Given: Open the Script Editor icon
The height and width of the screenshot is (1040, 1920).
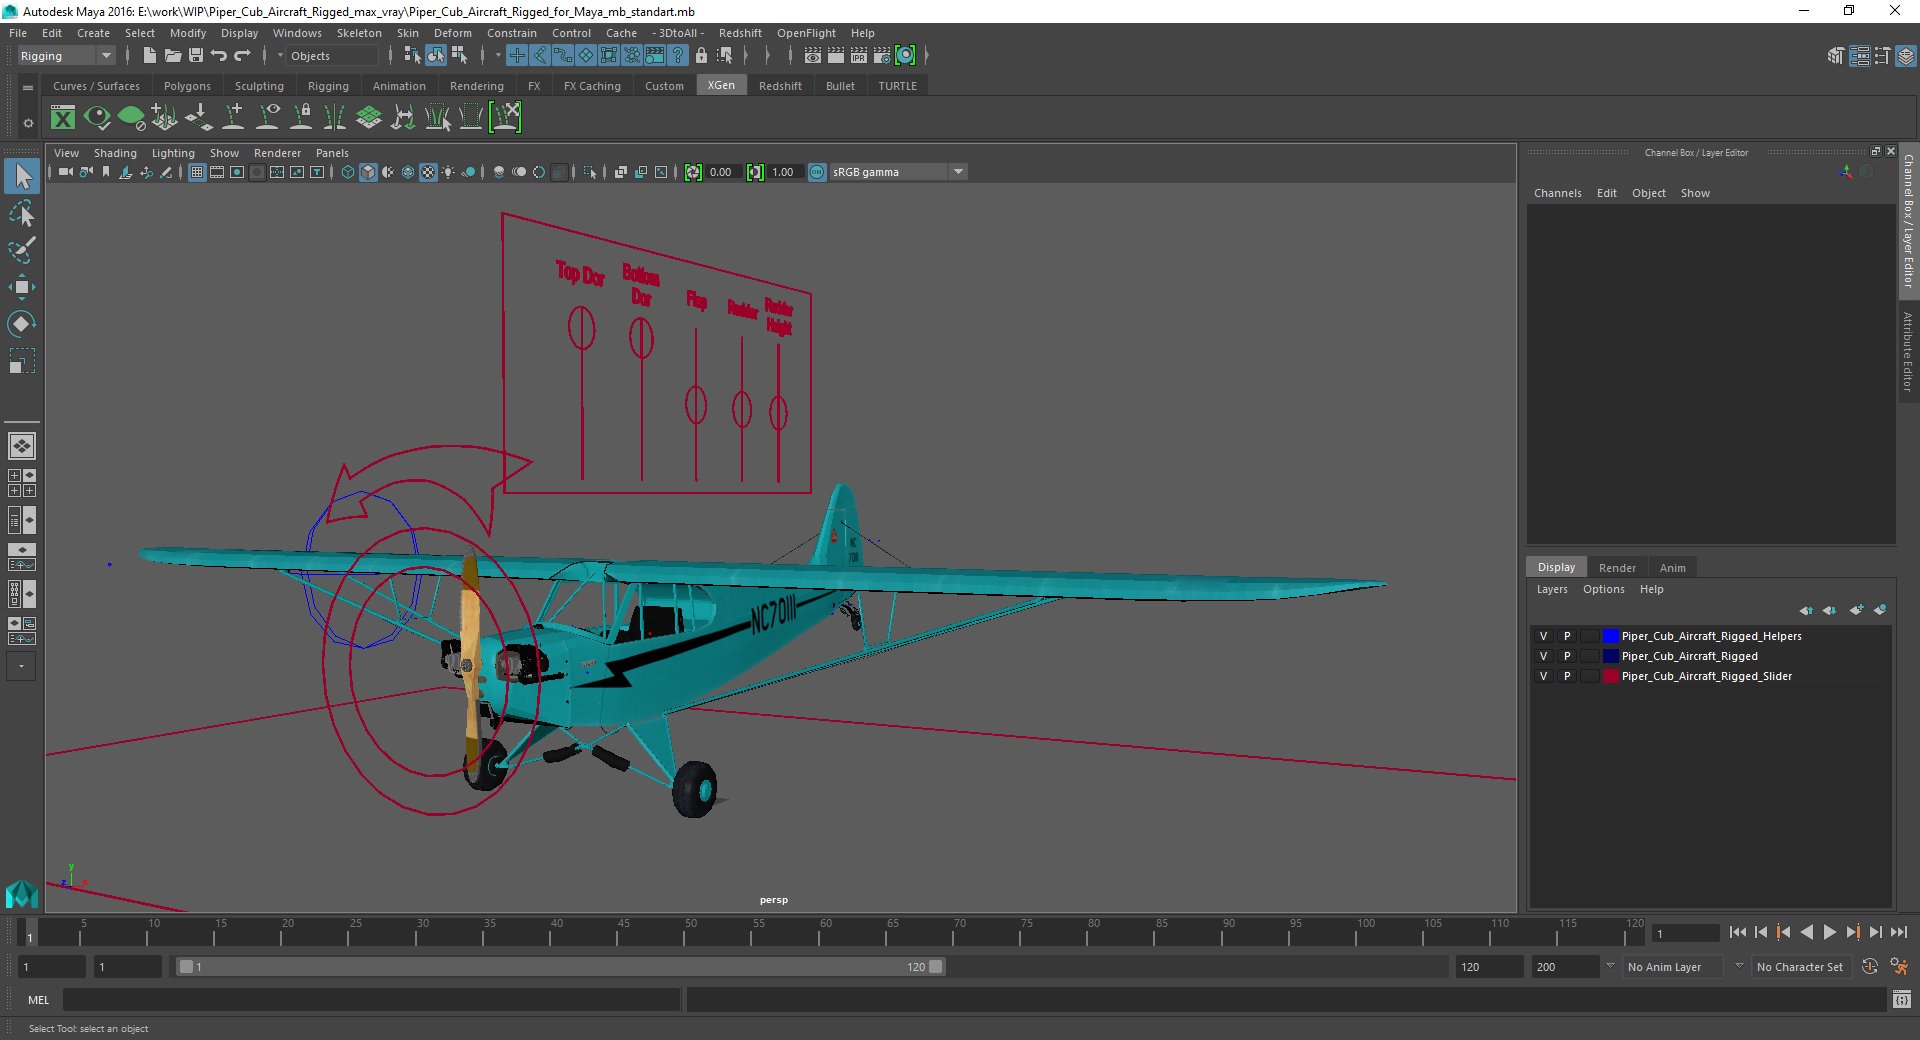Looking at the screenshot, I should point(1902,1000).
